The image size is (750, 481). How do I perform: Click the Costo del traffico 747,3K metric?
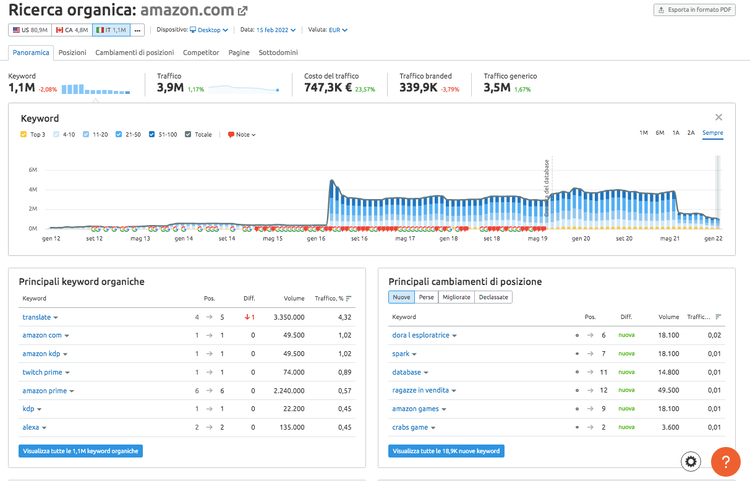click(340, 83)
